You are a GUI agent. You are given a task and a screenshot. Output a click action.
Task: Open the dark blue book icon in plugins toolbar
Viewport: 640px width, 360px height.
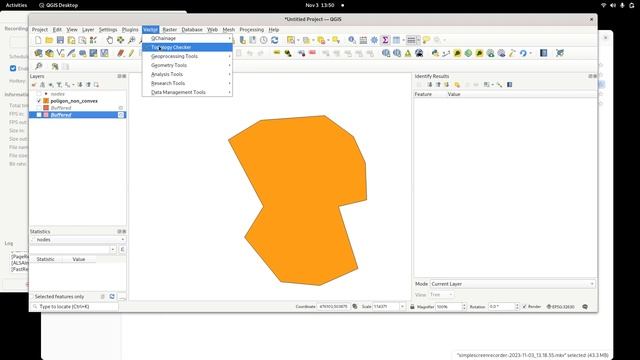pos(543,53)
